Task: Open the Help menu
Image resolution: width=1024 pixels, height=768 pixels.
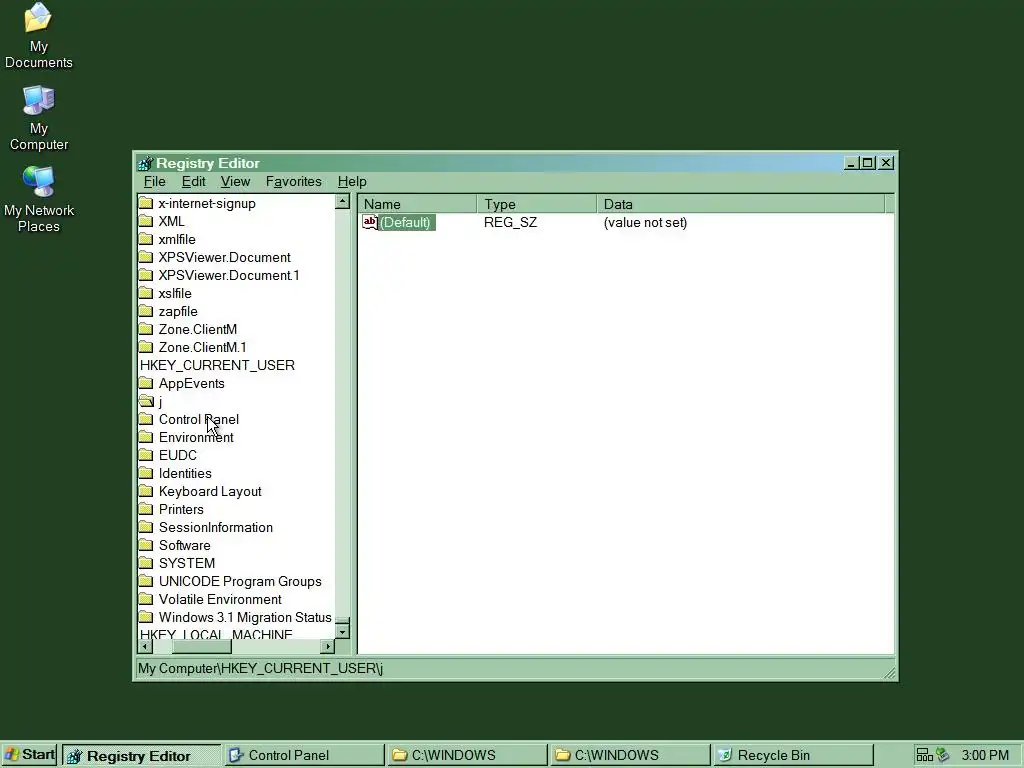Action: [x=352, y=182]
